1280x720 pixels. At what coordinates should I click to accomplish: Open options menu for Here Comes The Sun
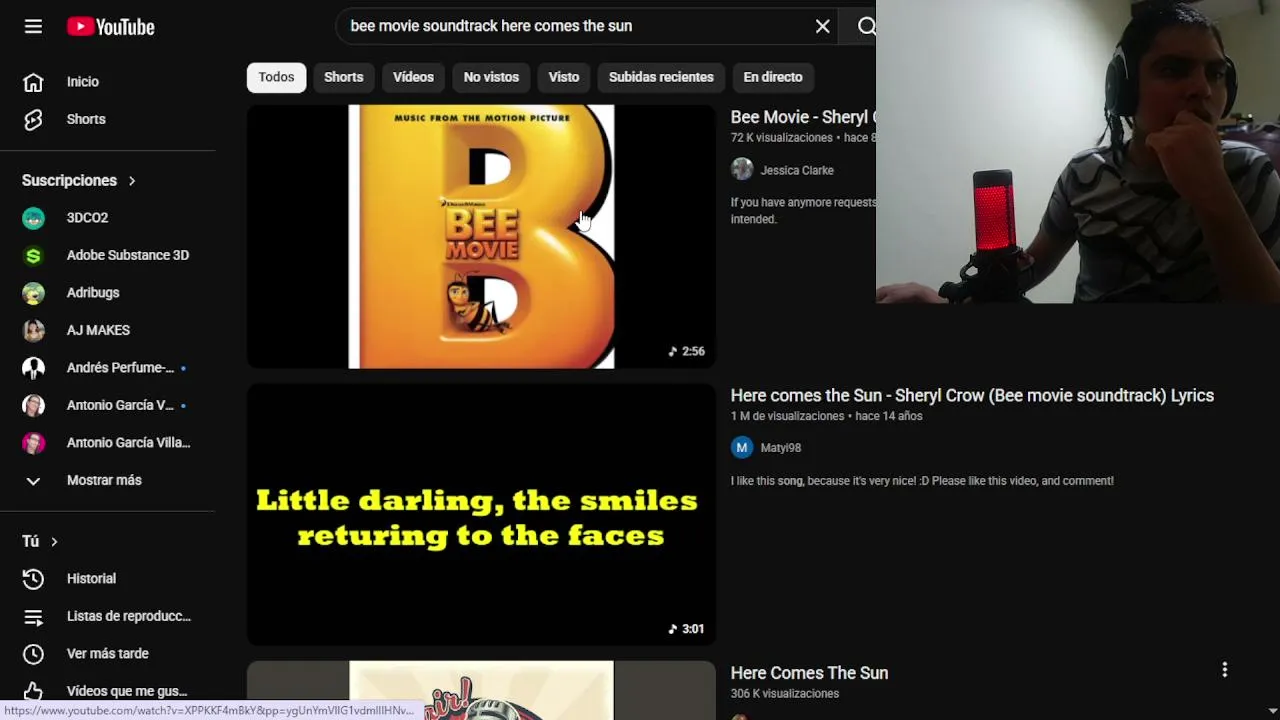1224,670
